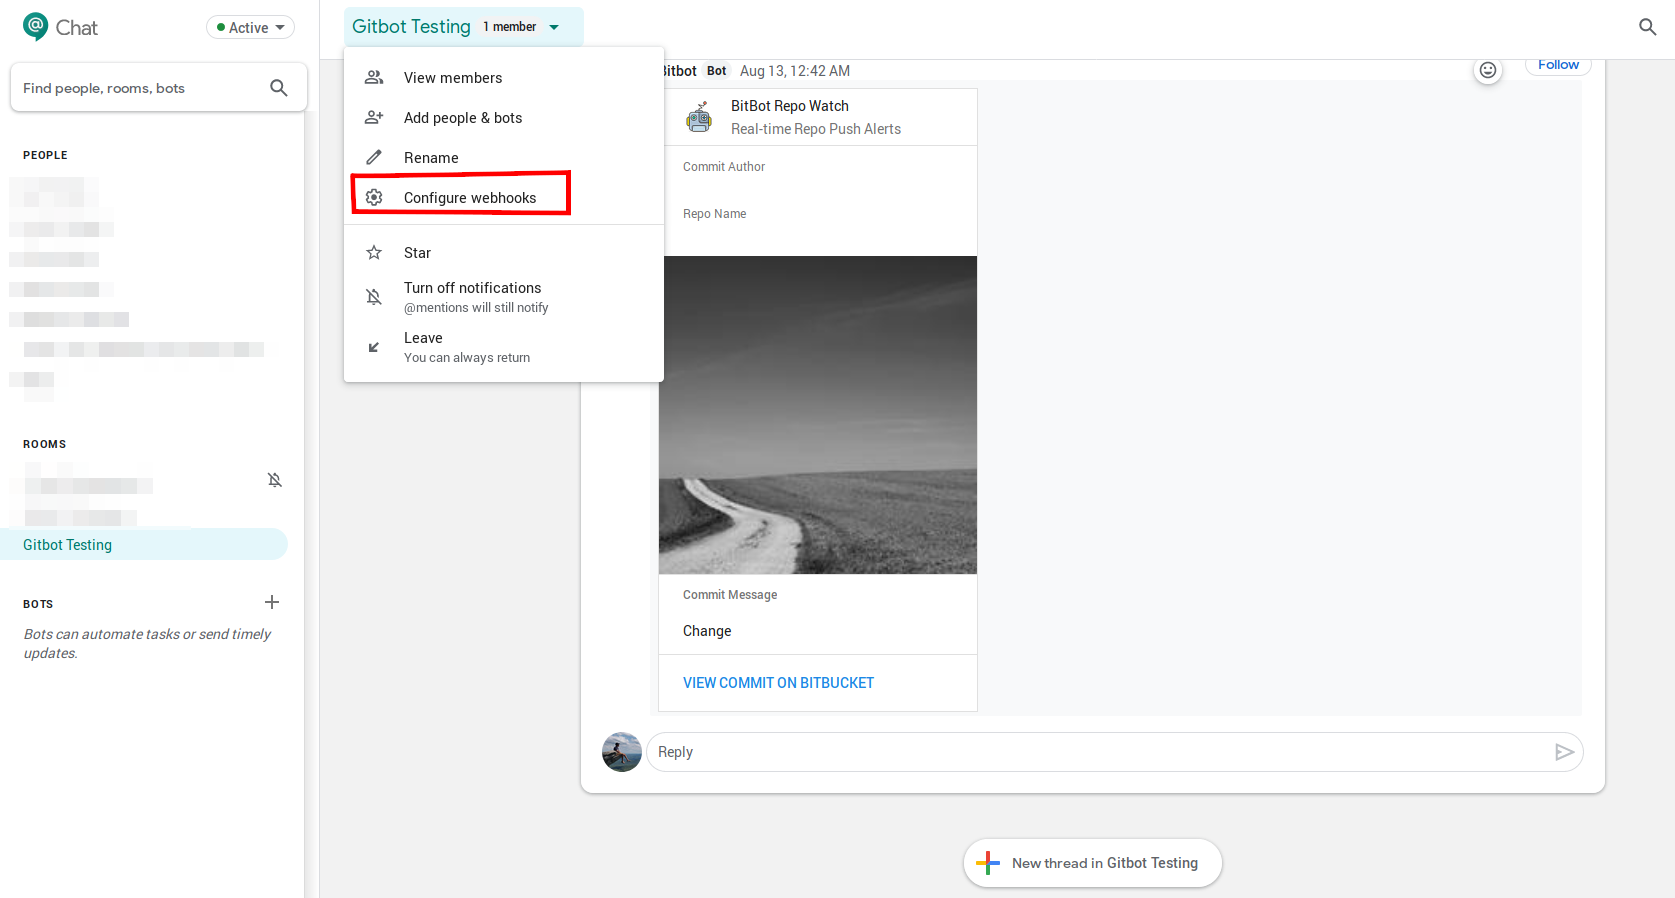The width and height of the screenshot is (1675, 898).
Task: Click the Bot badge next to sender name
Action: tap(717, 71)
